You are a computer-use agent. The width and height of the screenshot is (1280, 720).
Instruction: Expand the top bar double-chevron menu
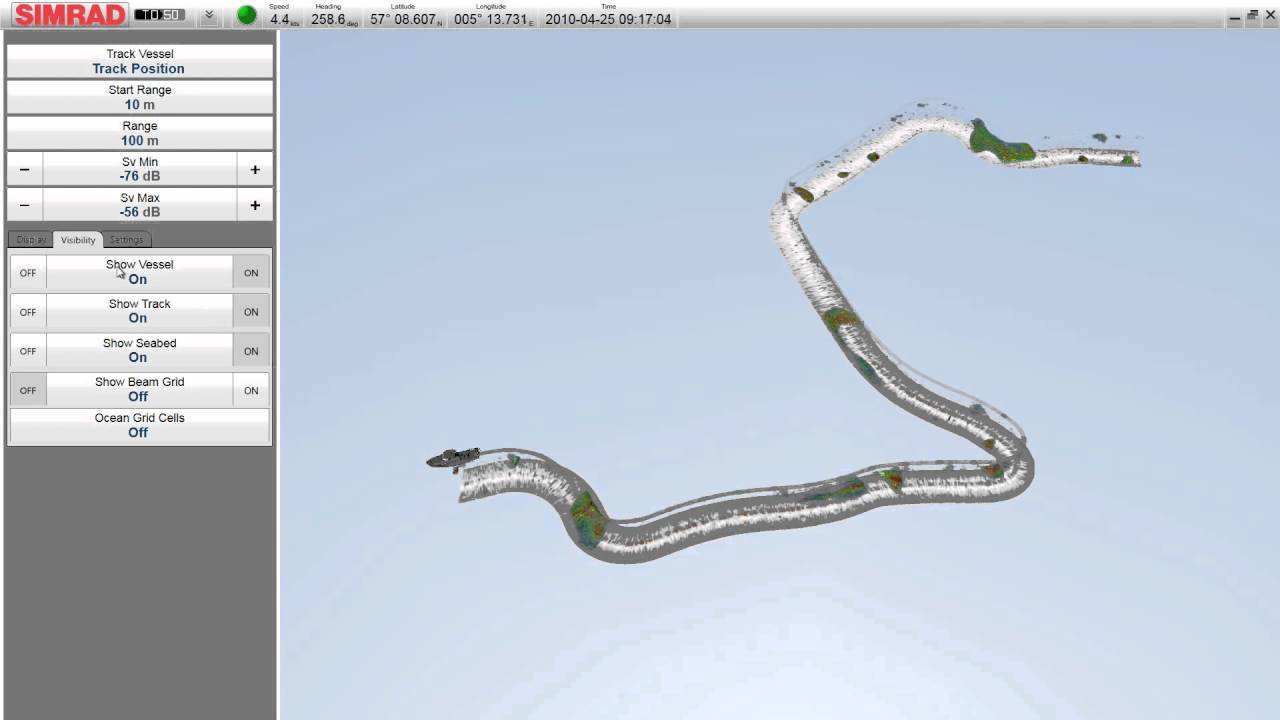[209, 15]
